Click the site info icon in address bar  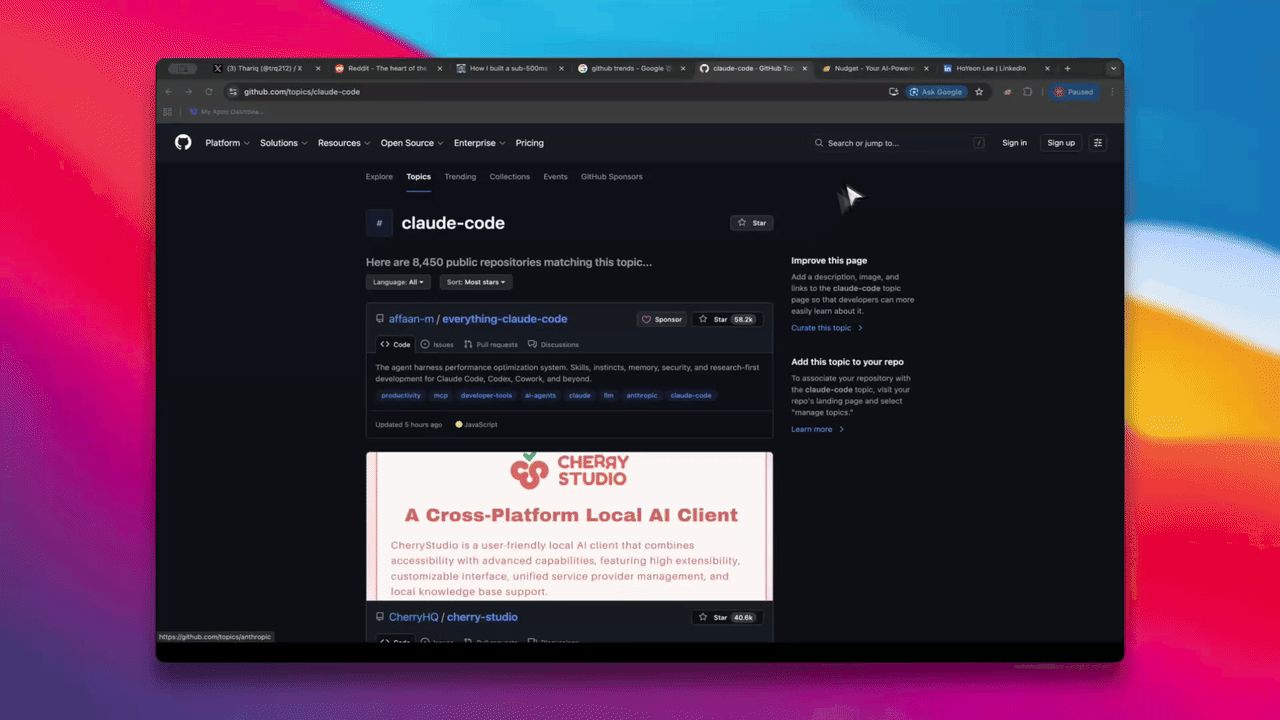pyautogui.click(x=233, y=92)
